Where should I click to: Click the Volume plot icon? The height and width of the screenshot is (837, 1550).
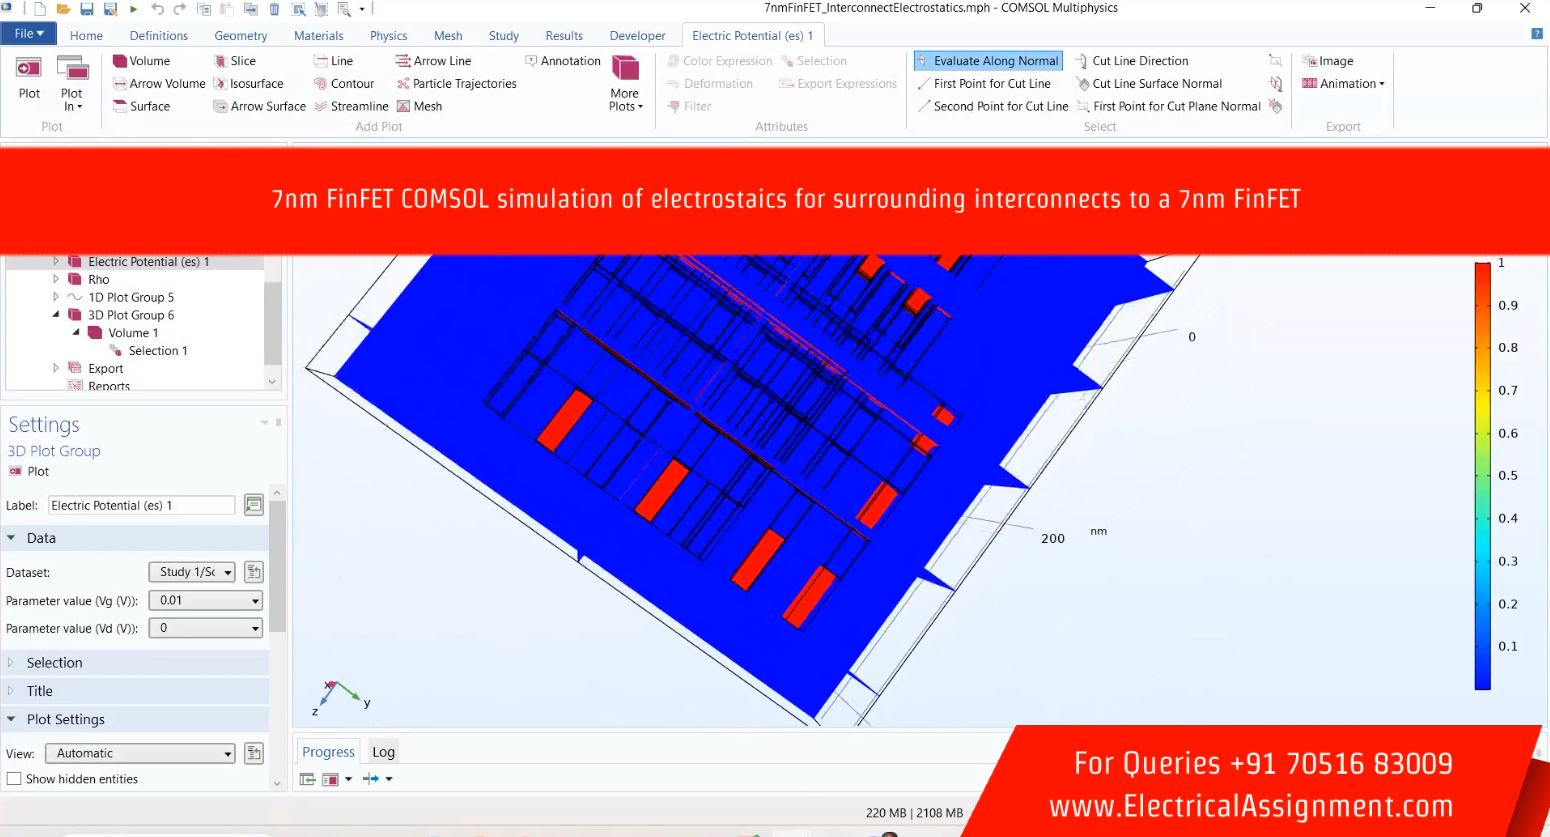pyautogui.click(x=120, y=61)
